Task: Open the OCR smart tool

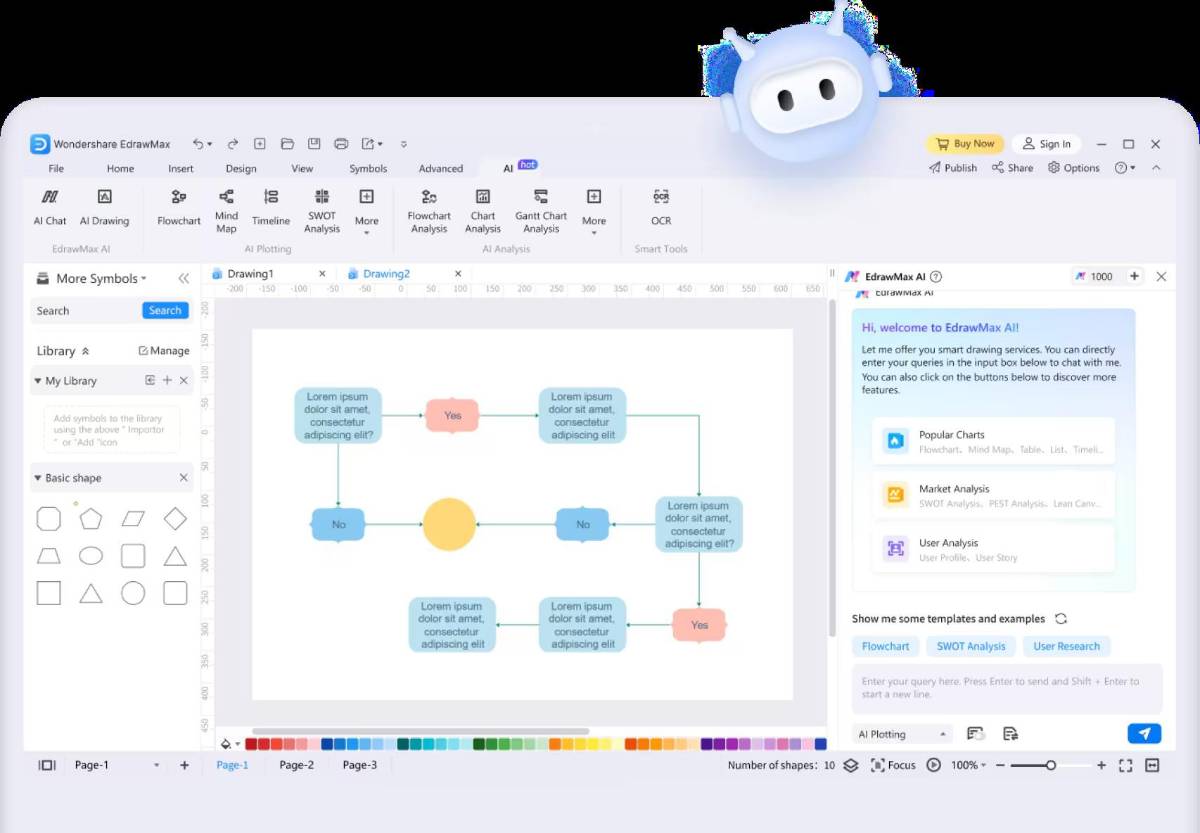Action: tap(660, 208)
